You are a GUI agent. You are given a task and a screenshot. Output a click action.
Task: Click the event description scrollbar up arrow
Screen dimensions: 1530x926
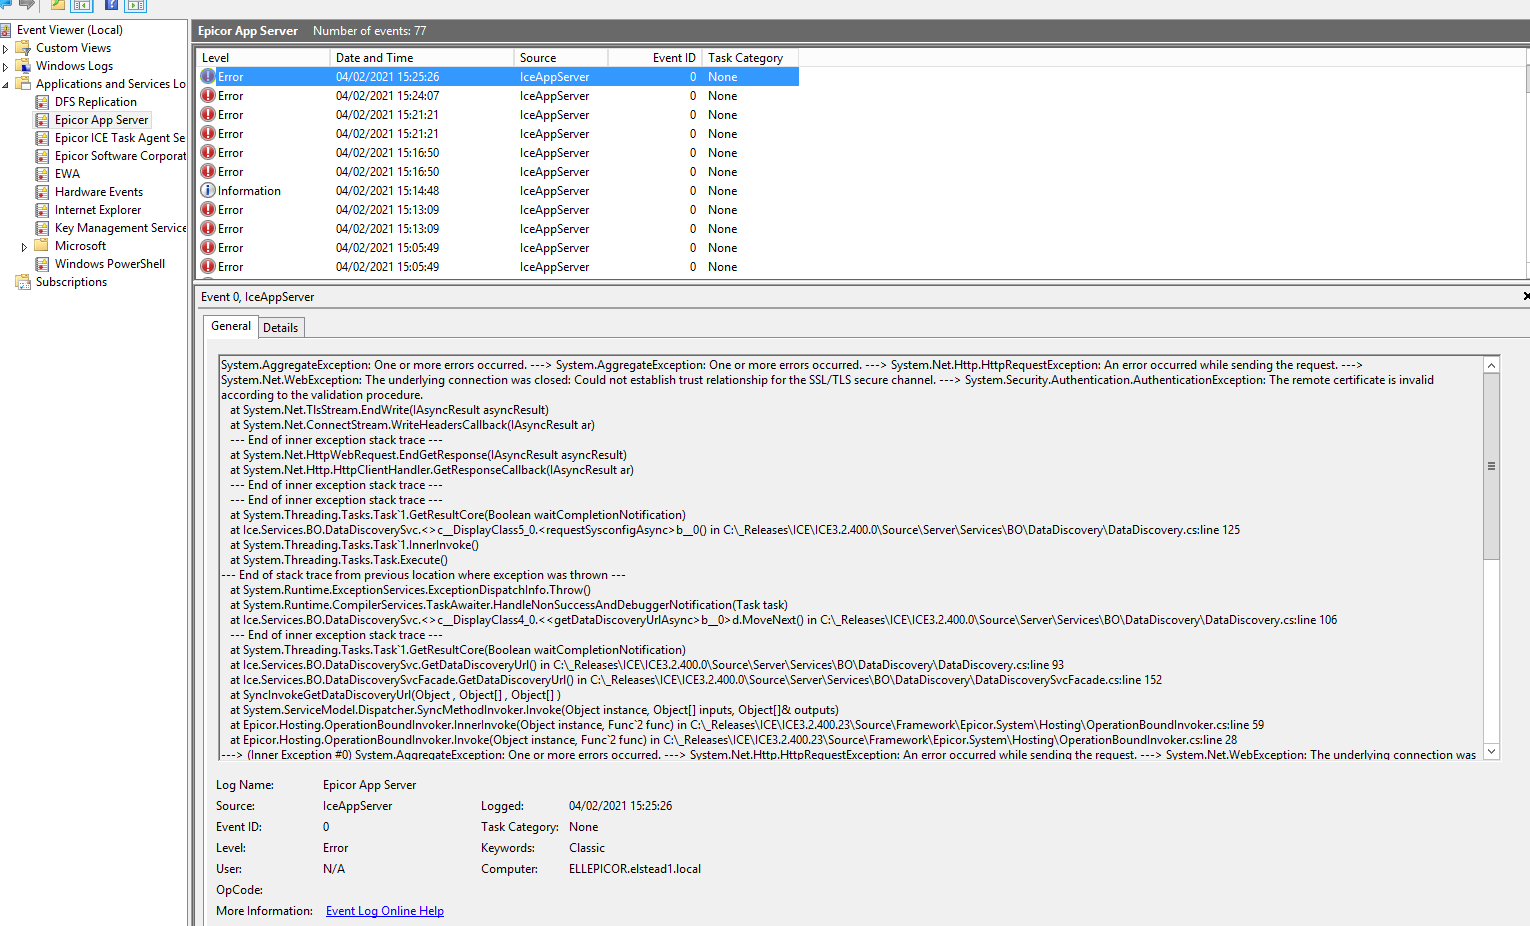click(1491, 365)
